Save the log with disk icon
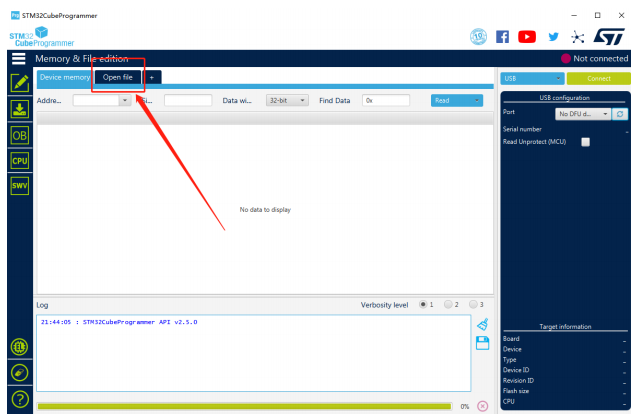Image resolution: width=634 pixels, height=414 pixels. point(482,342)
